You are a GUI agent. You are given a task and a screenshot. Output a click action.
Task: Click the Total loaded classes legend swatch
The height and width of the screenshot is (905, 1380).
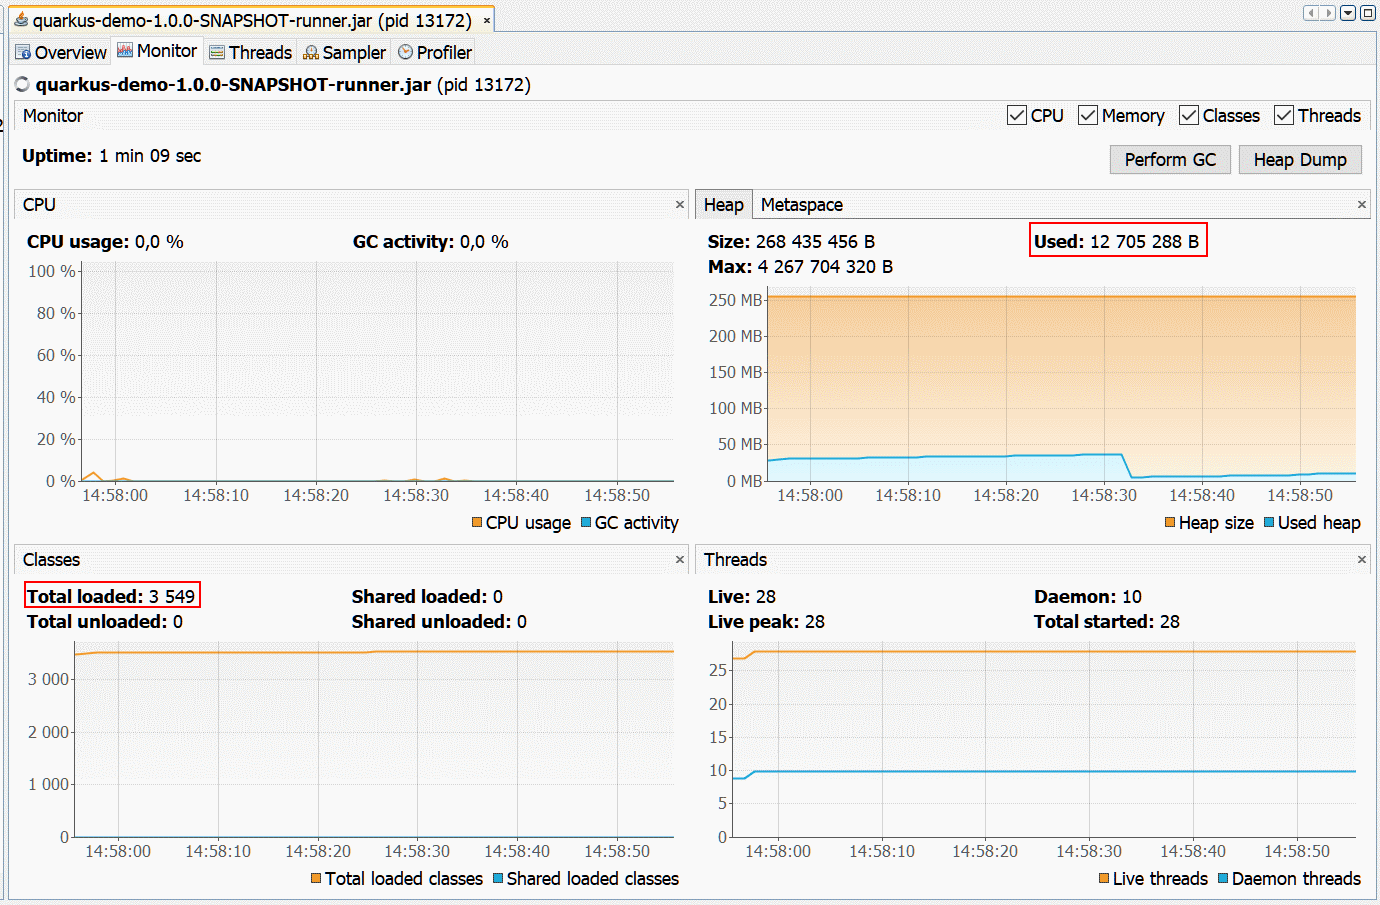coord(316,878)
